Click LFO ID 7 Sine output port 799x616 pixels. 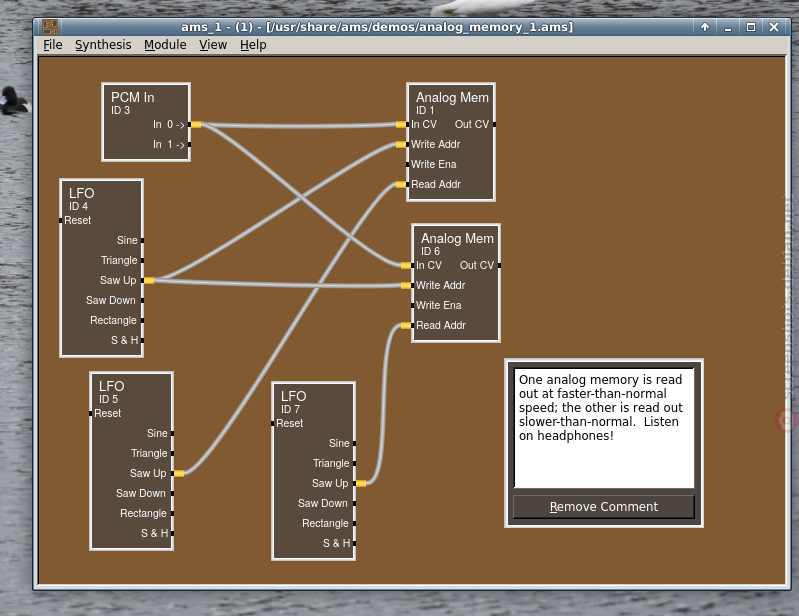pyautogui.click(x=354, y=443)
